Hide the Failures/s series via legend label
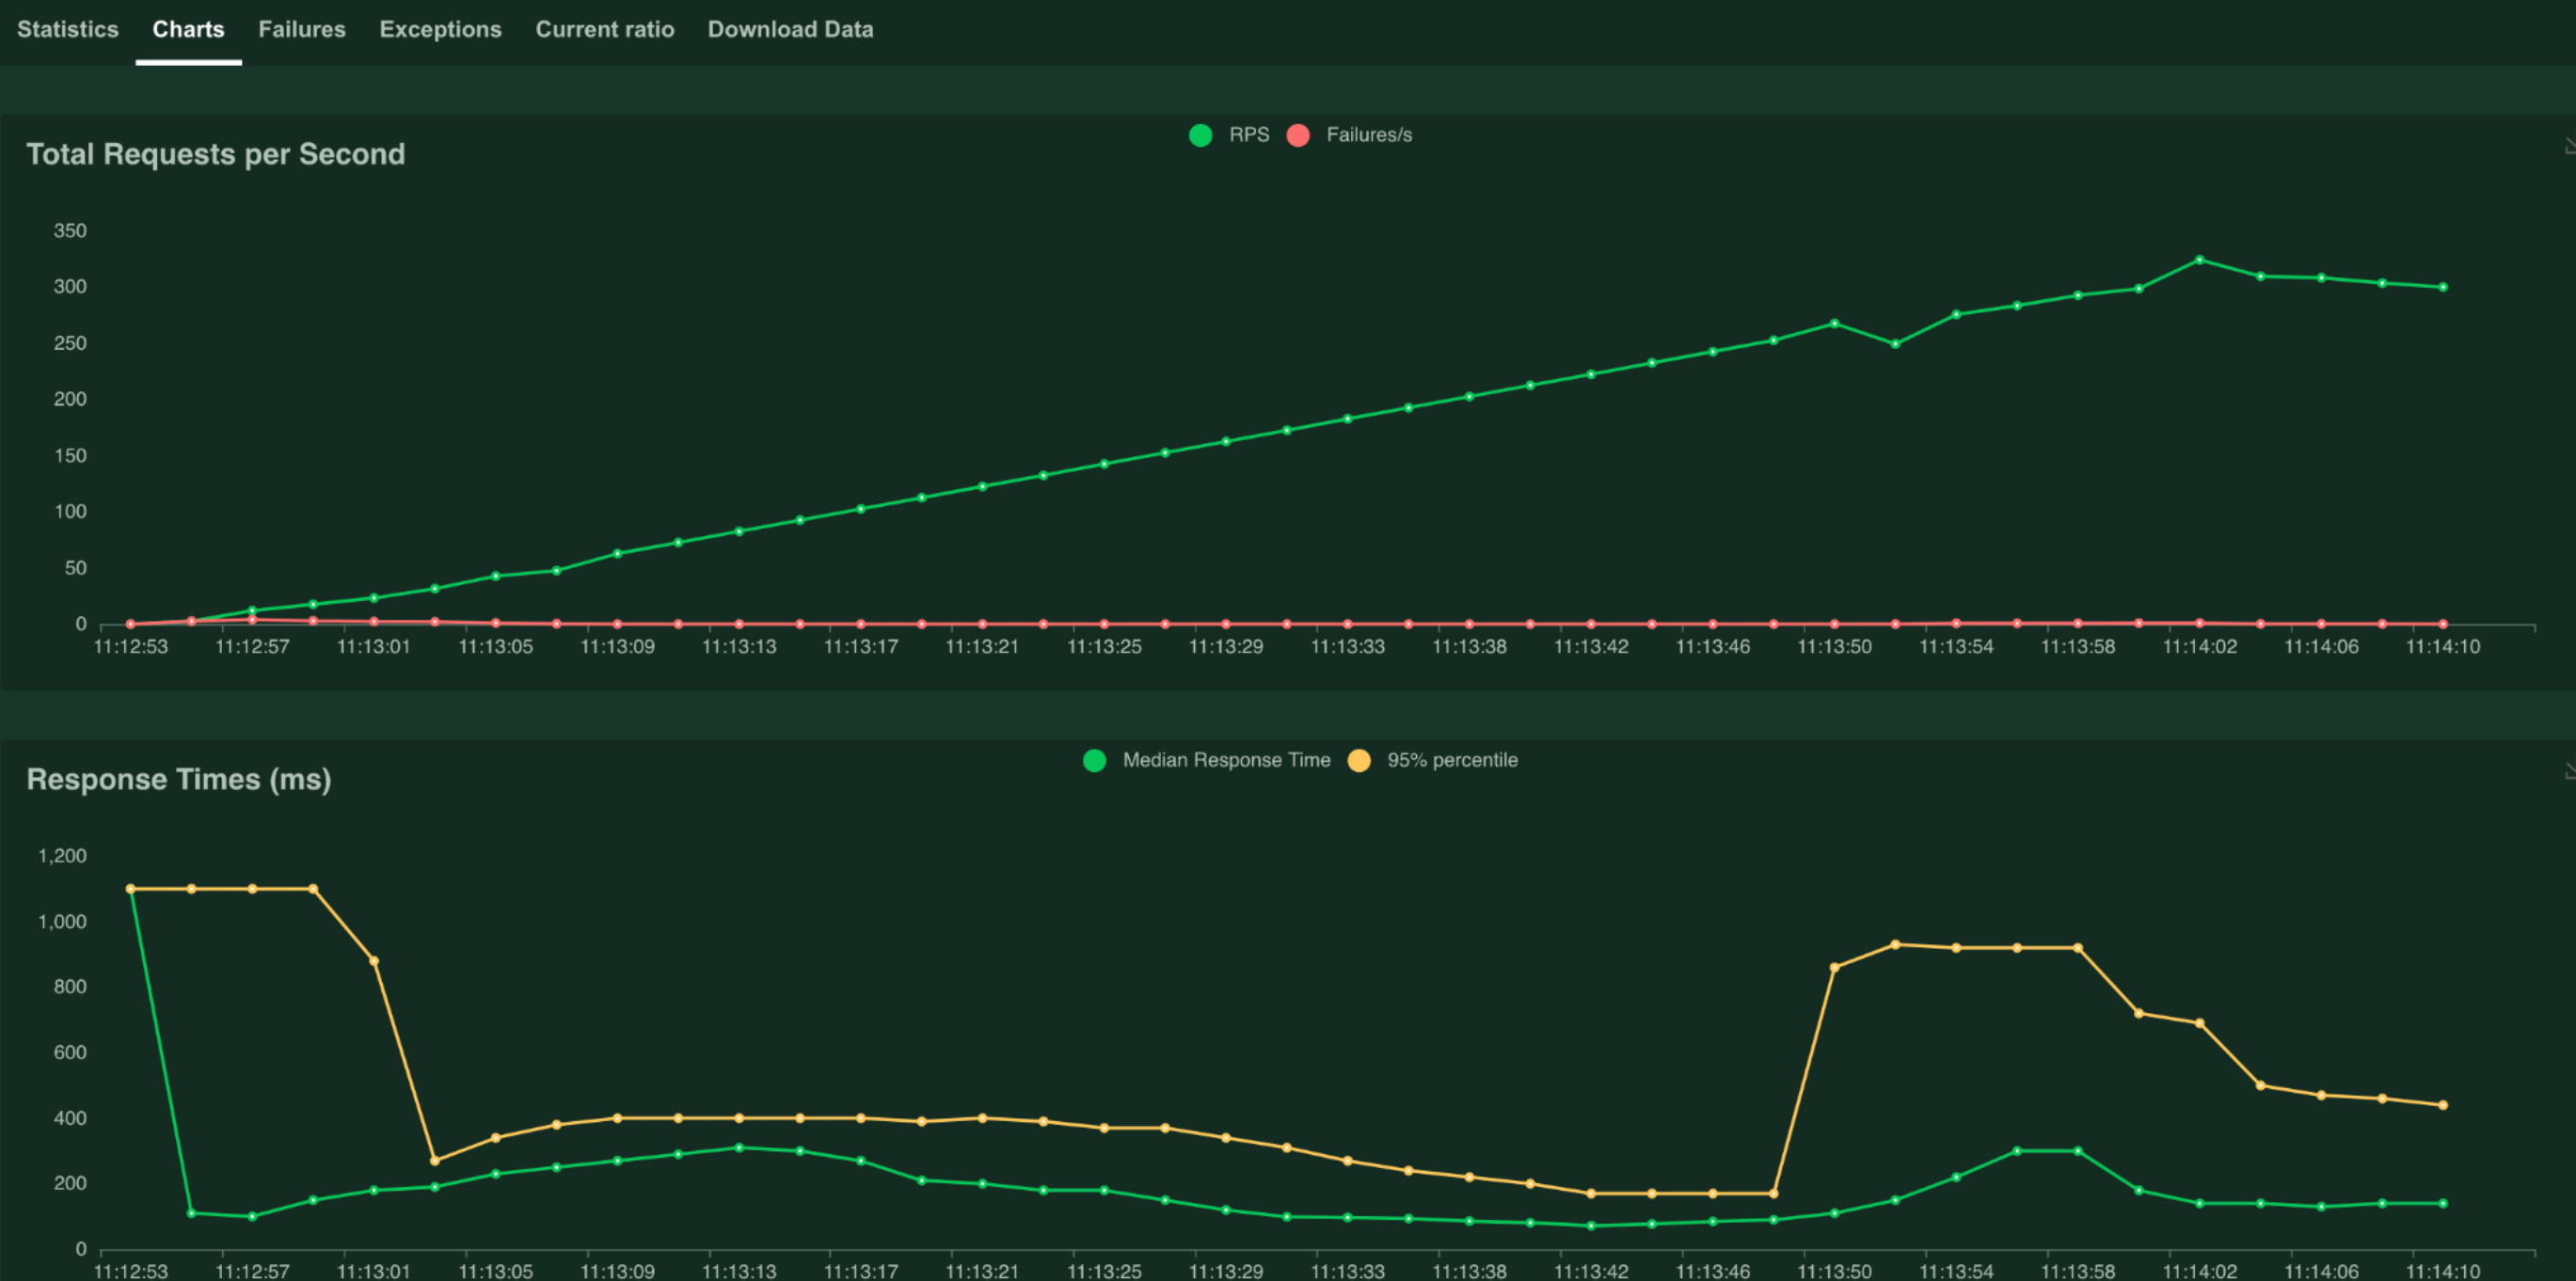This screenshot has width=2576, height=1281. 1368,135
